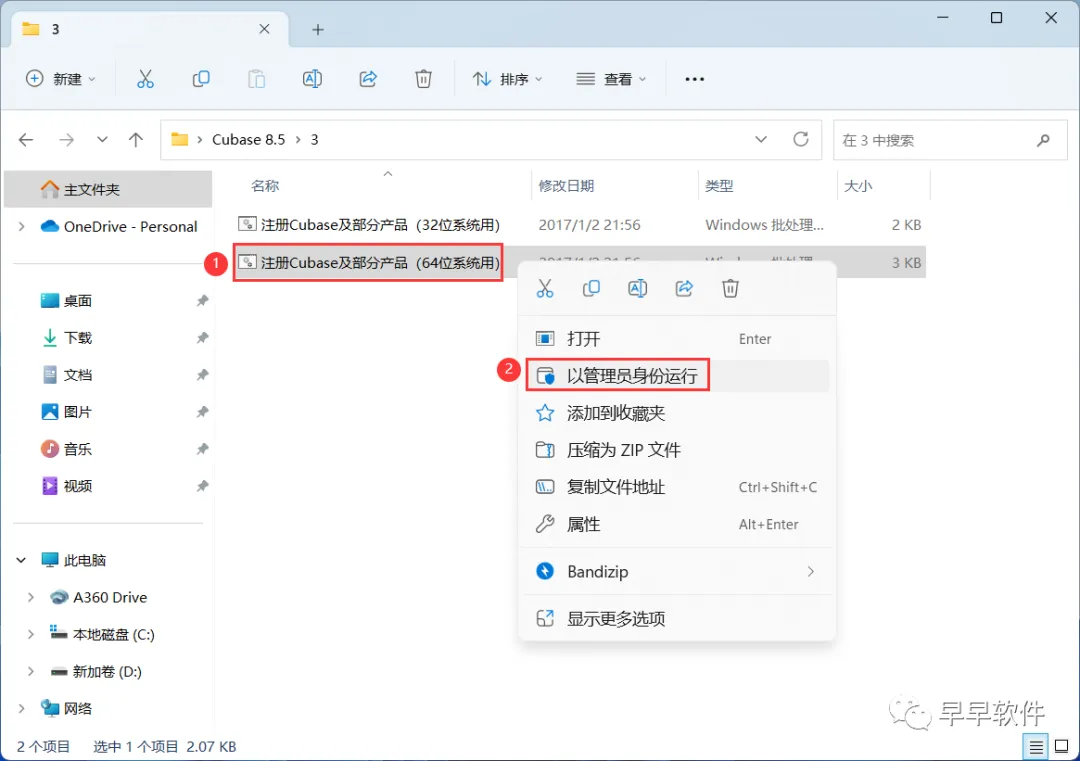
Task: Choose 属性 in context menu
Action: pyautogui.click(x=677, y=525)
